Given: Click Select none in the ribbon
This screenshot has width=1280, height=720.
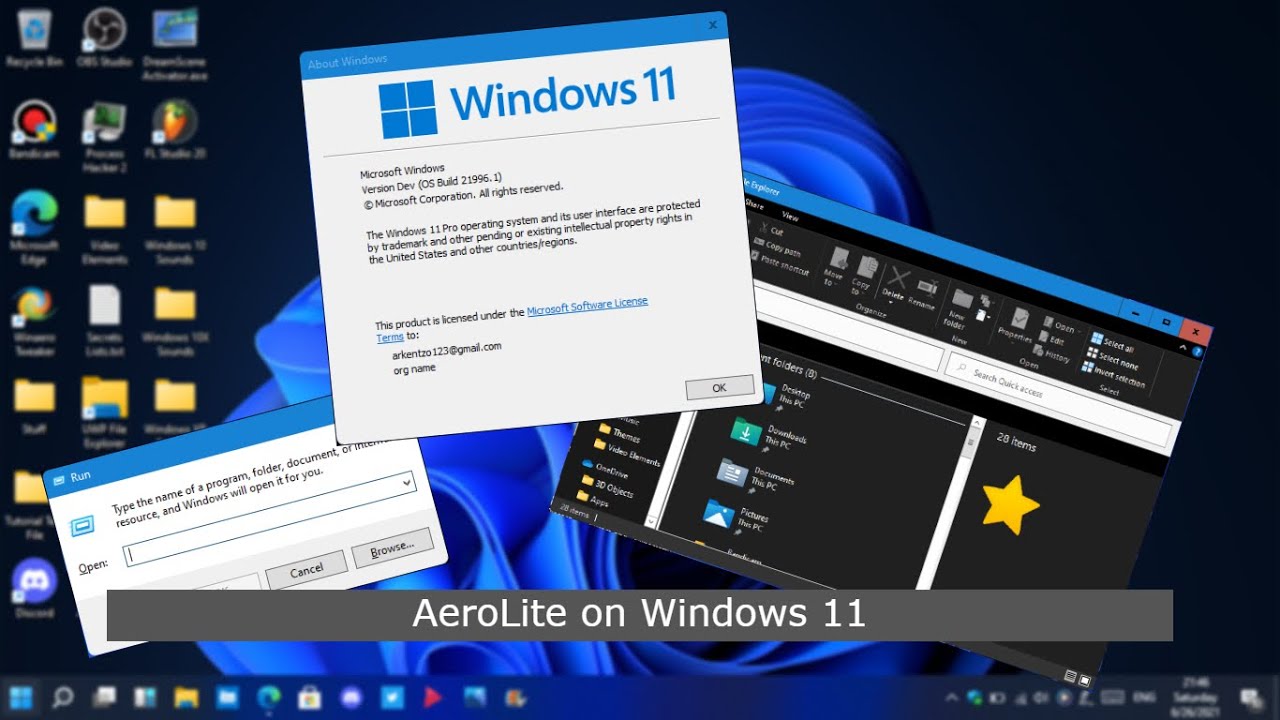Looking at the screenshot, I should point(1112,359).
